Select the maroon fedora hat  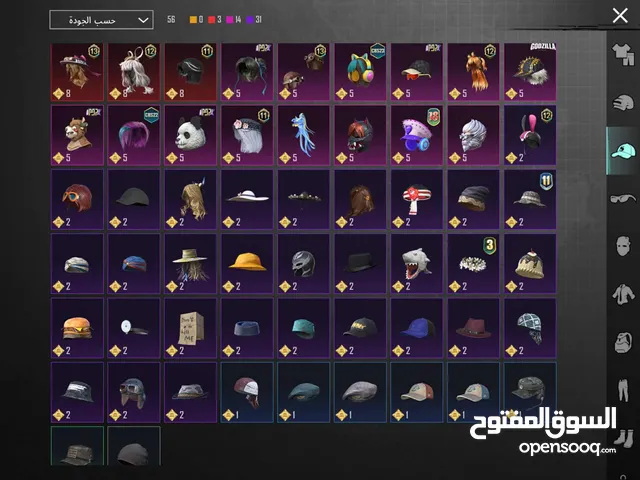473,328
